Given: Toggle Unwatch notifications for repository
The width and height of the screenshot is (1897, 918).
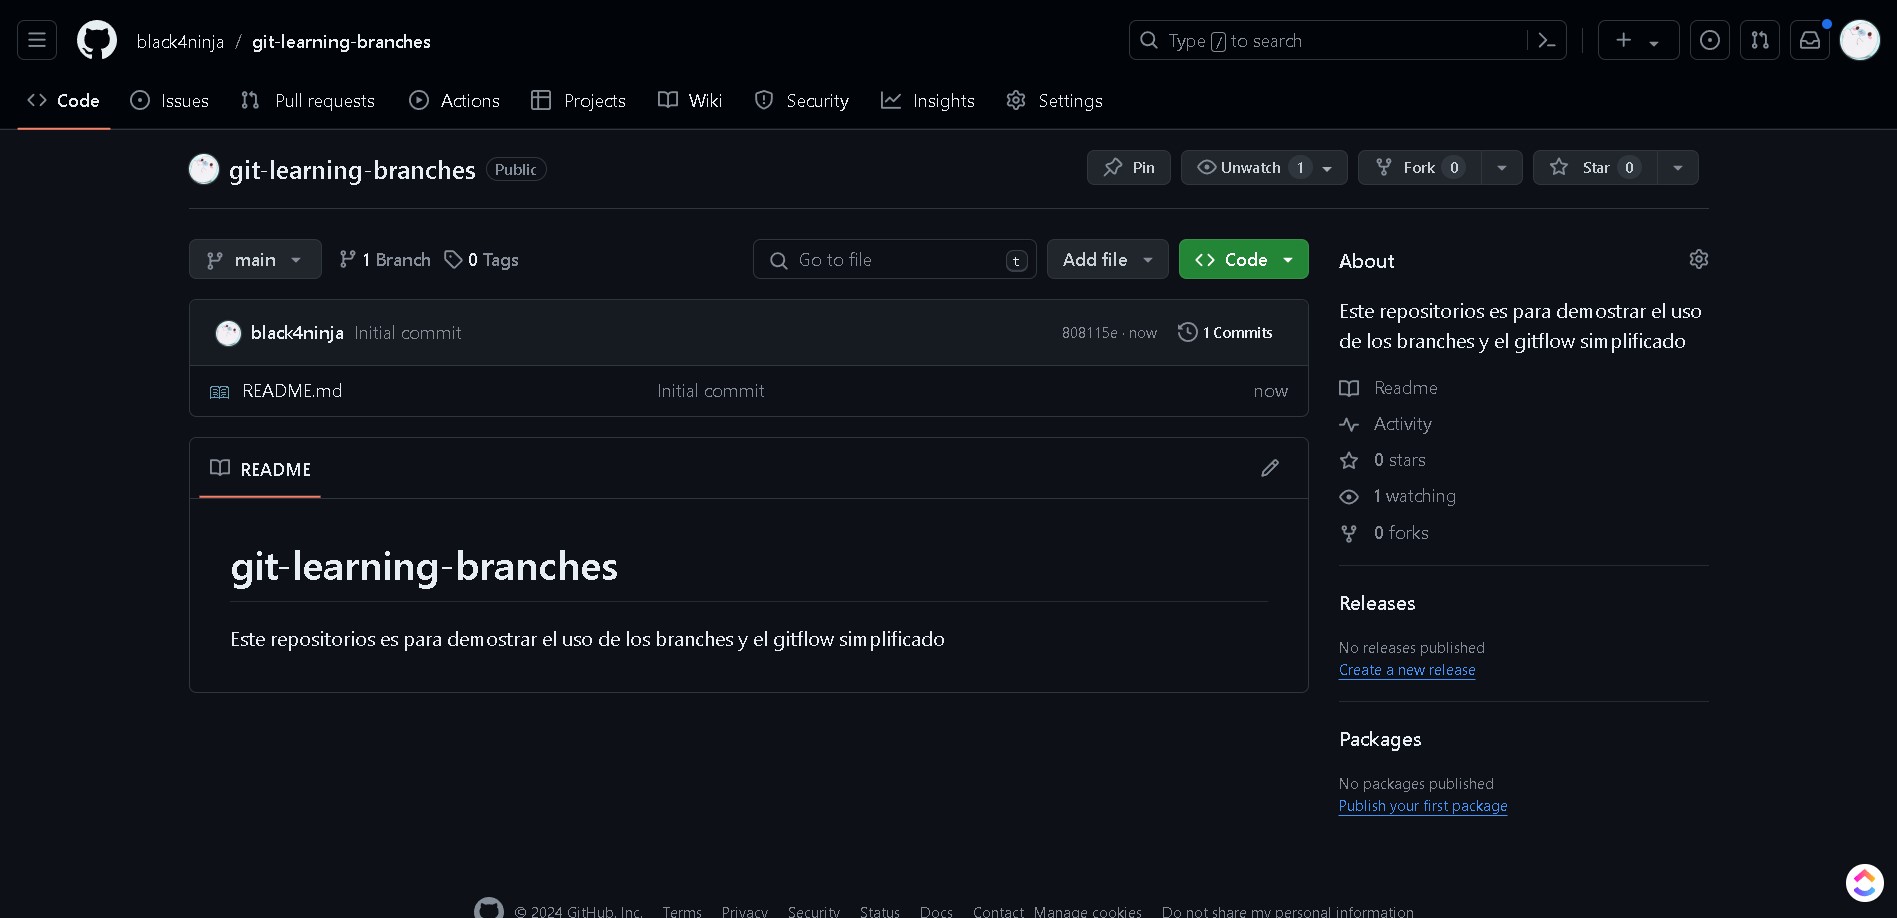Looking at the screenshot, I should [x=1250, y=167].
